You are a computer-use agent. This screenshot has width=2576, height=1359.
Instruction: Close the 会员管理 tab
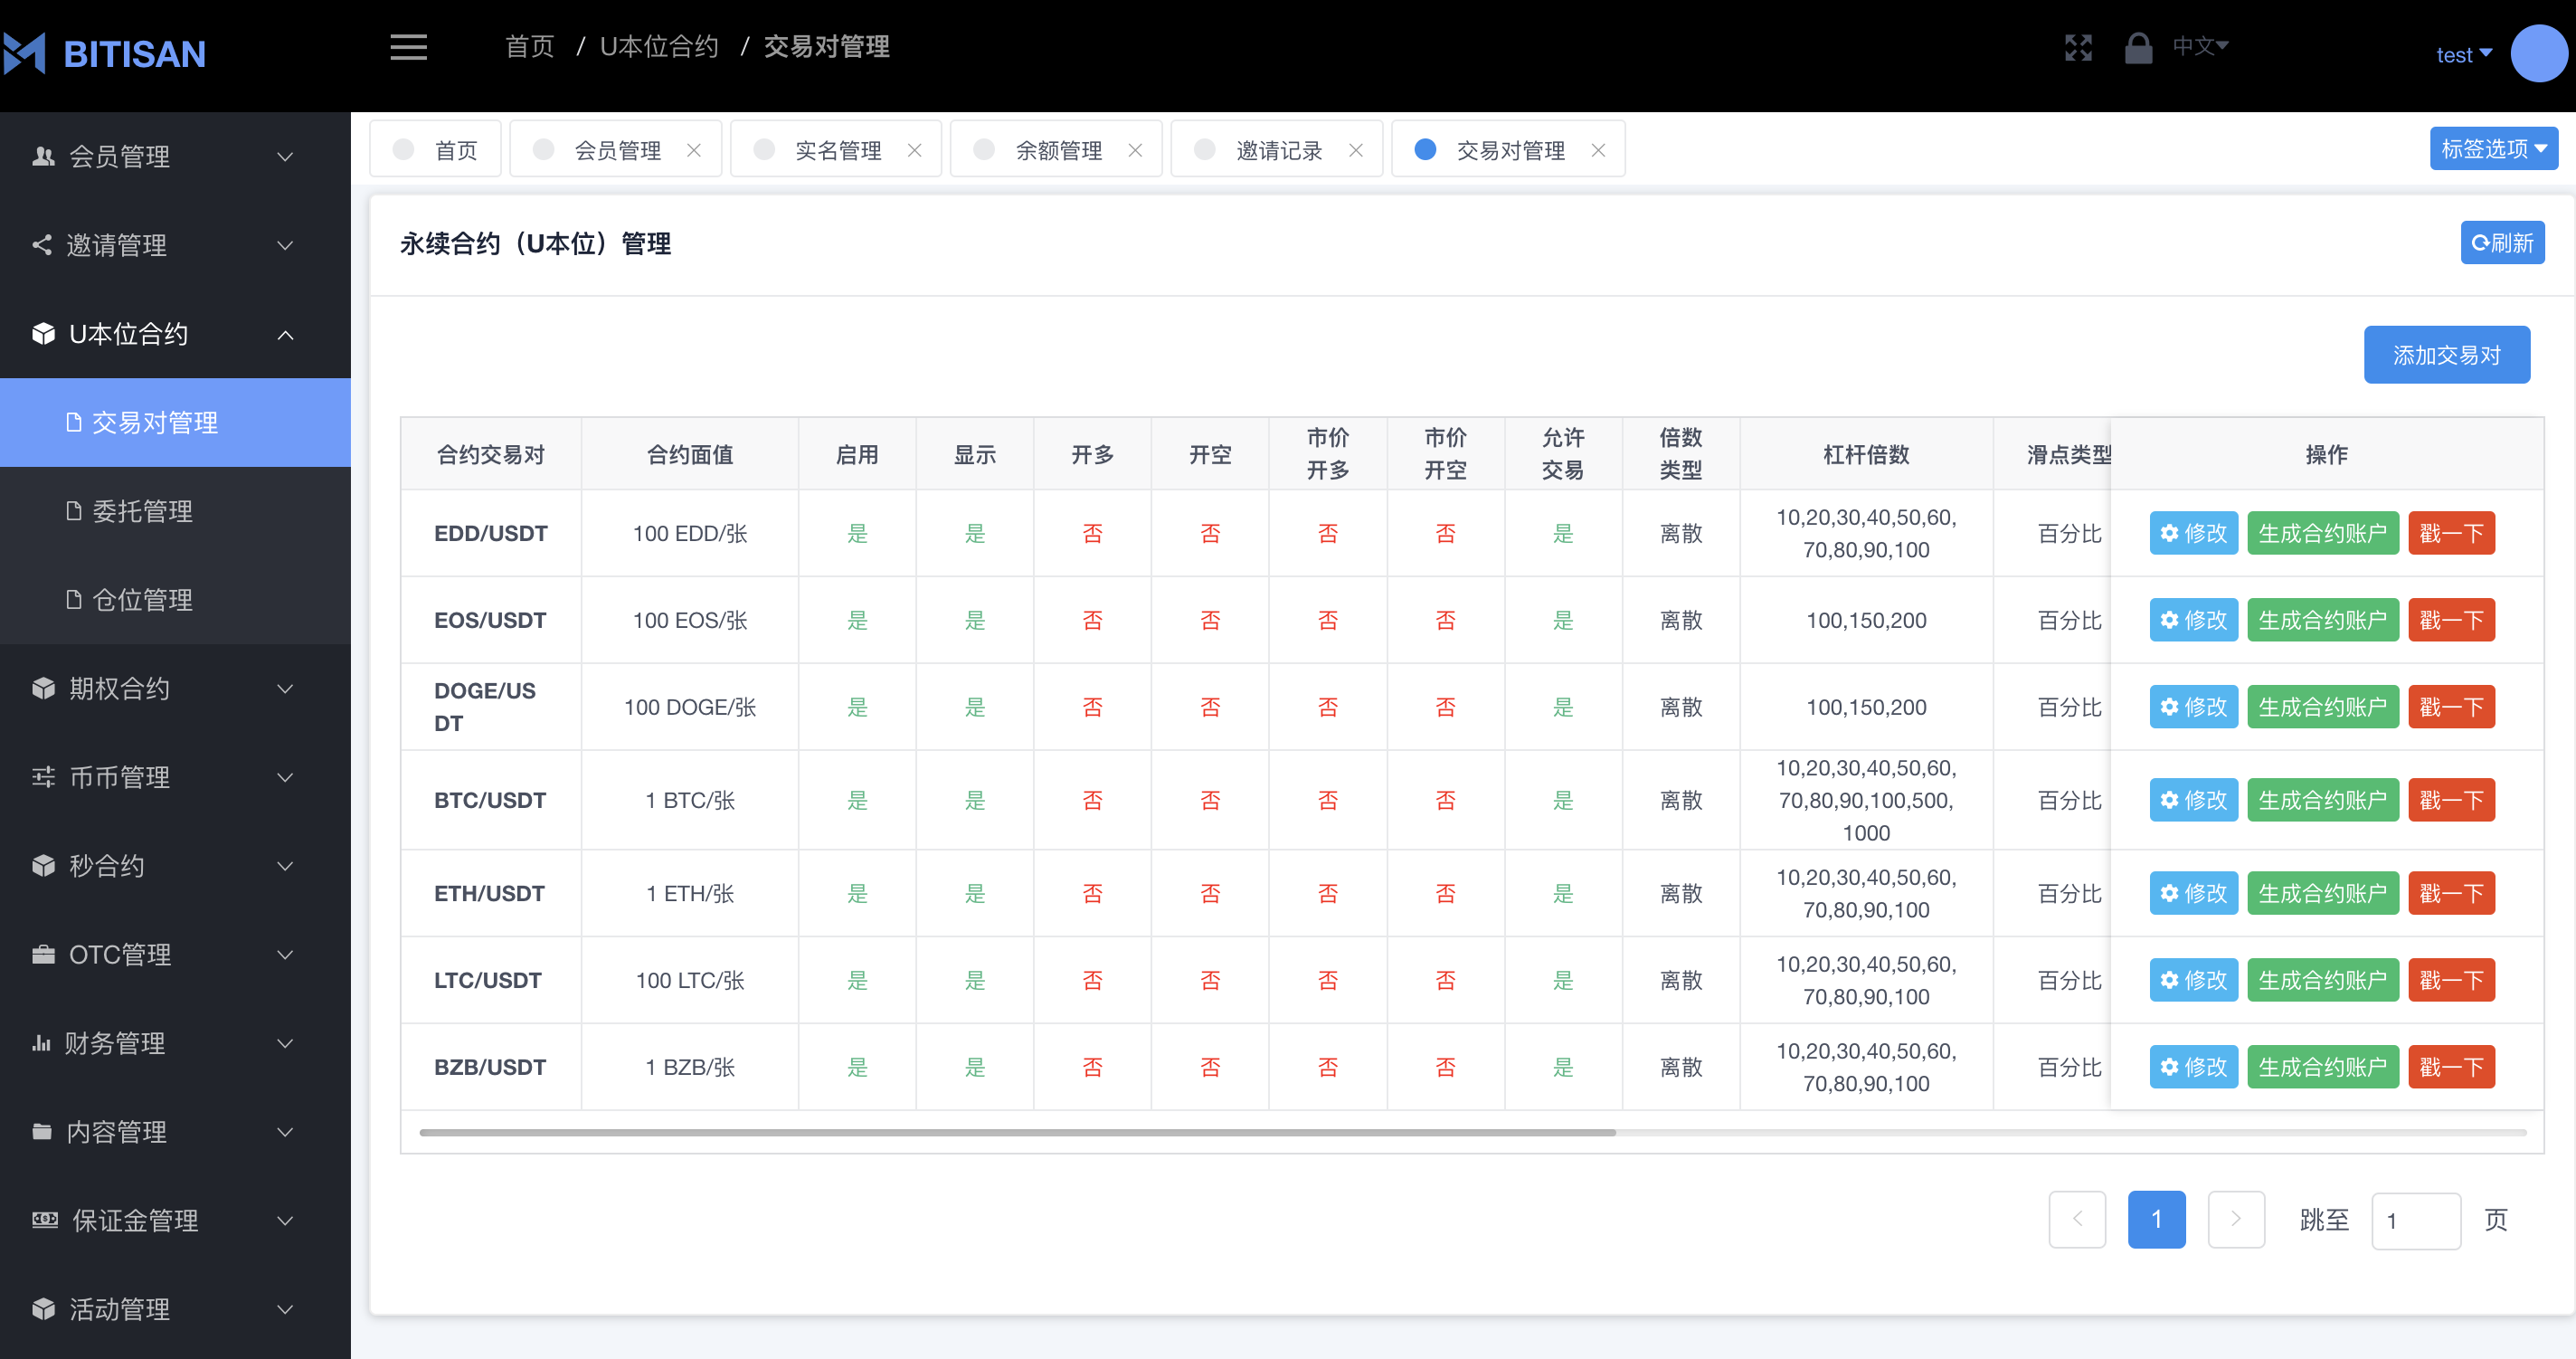[x=694, y=150]
